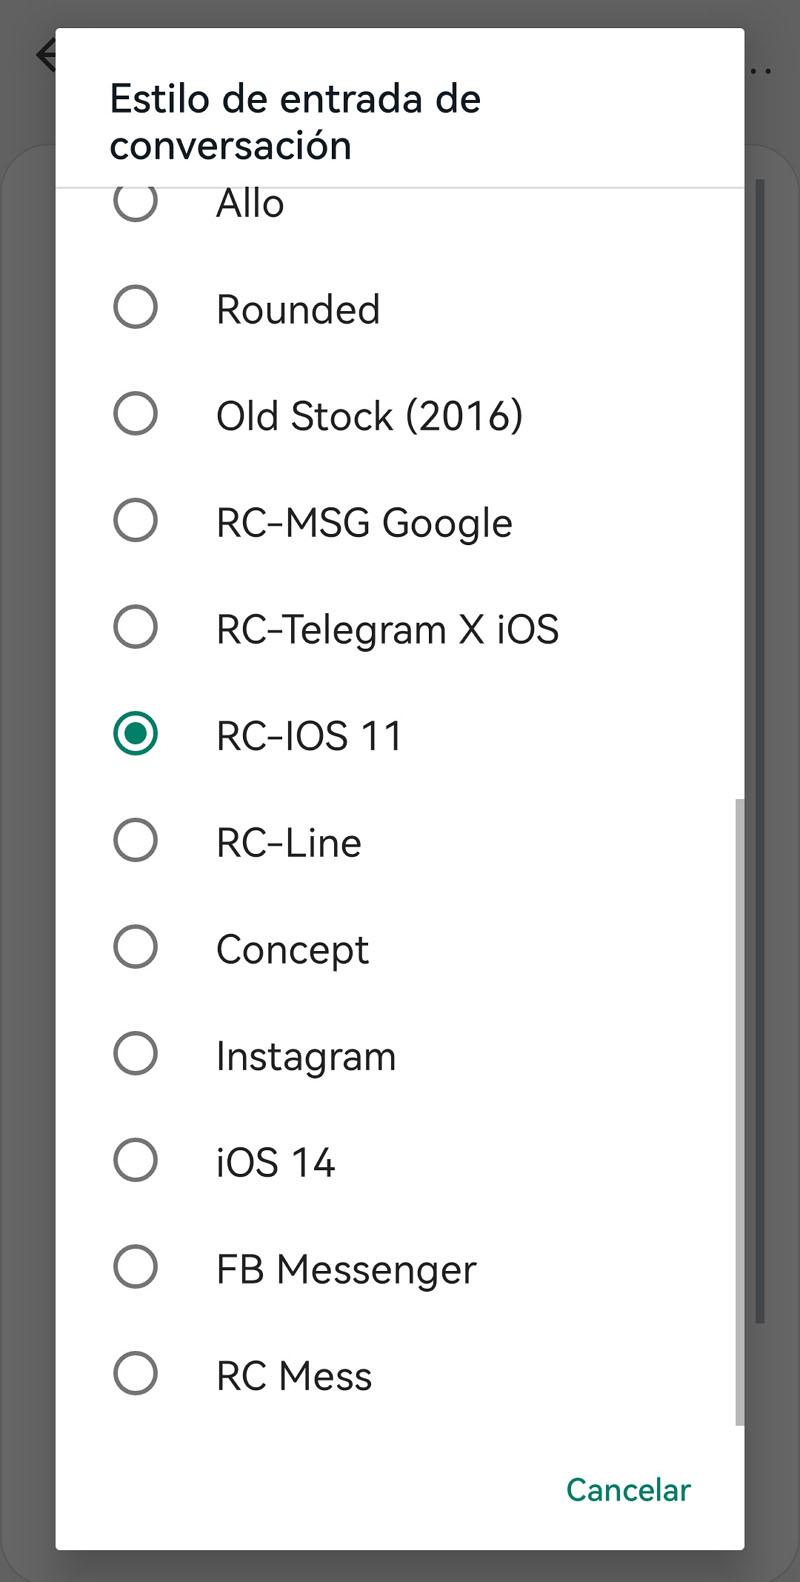This screenshot has width=800, height=1582.
Task: Click the selected RC-IOS 11 radio button
Action: pyautogui.click(x=135, y=734)
